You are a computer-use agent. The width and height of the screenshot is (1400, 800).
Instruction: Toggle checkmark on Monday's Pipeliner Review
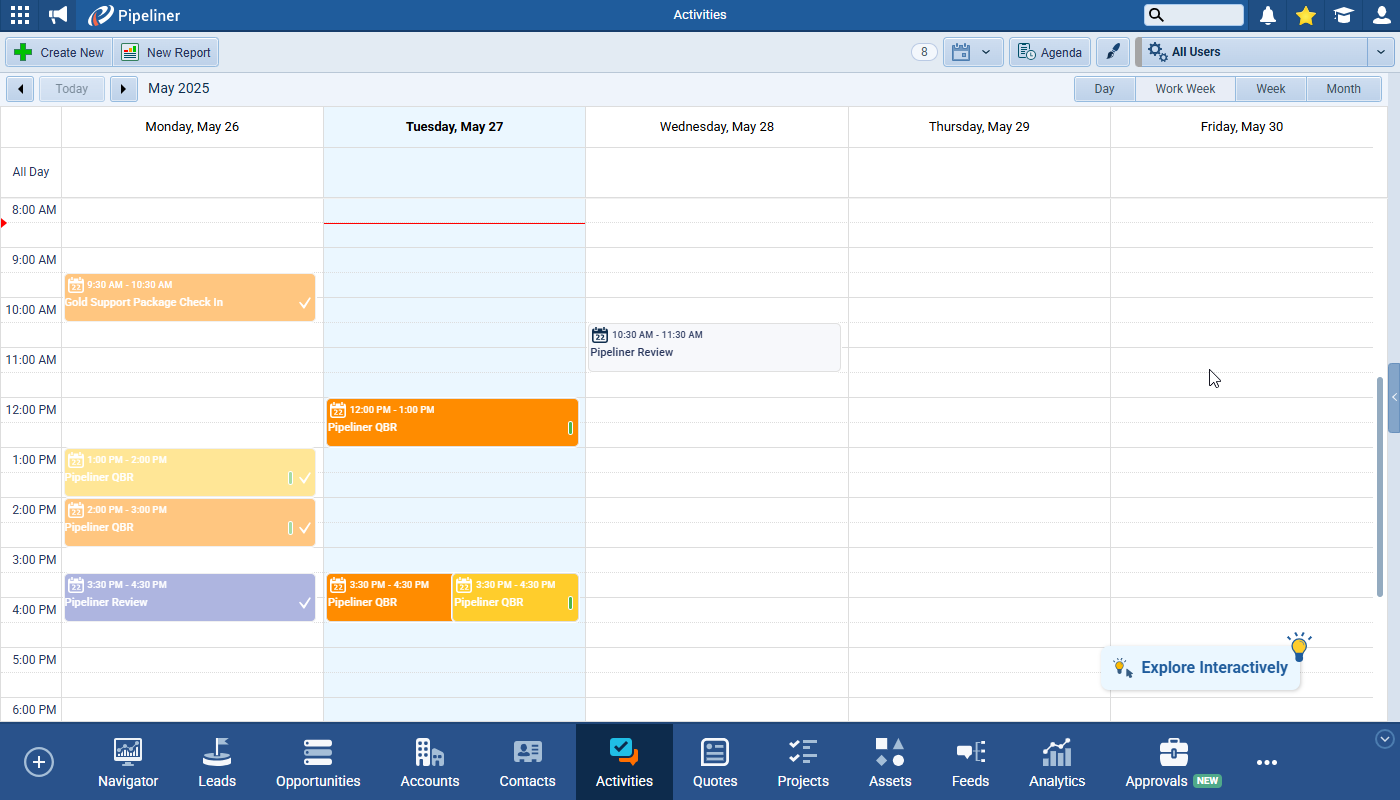tap(305, 603)
